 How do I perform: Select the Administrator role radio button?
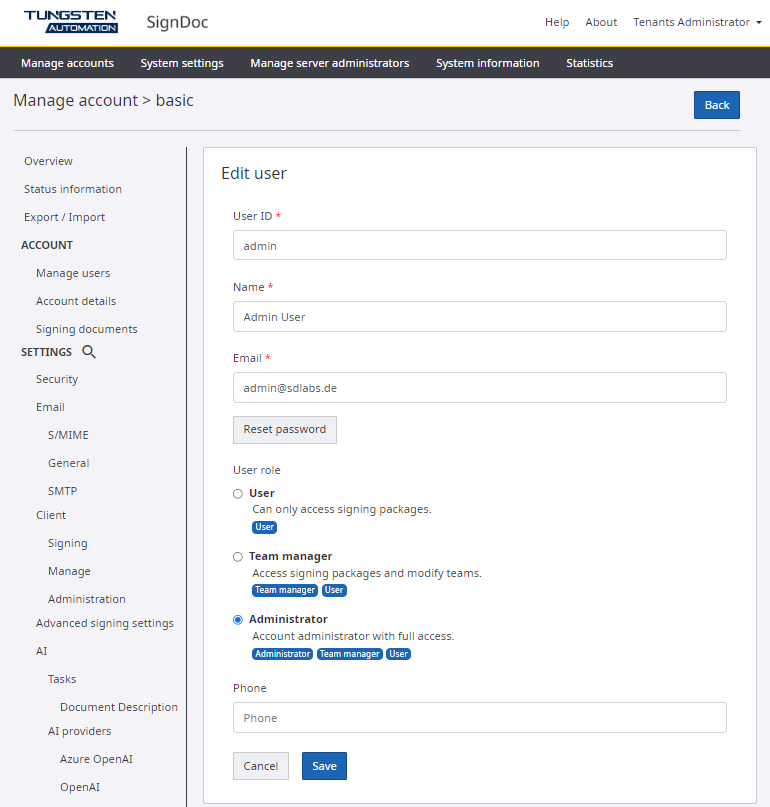[x=238, y=620]
